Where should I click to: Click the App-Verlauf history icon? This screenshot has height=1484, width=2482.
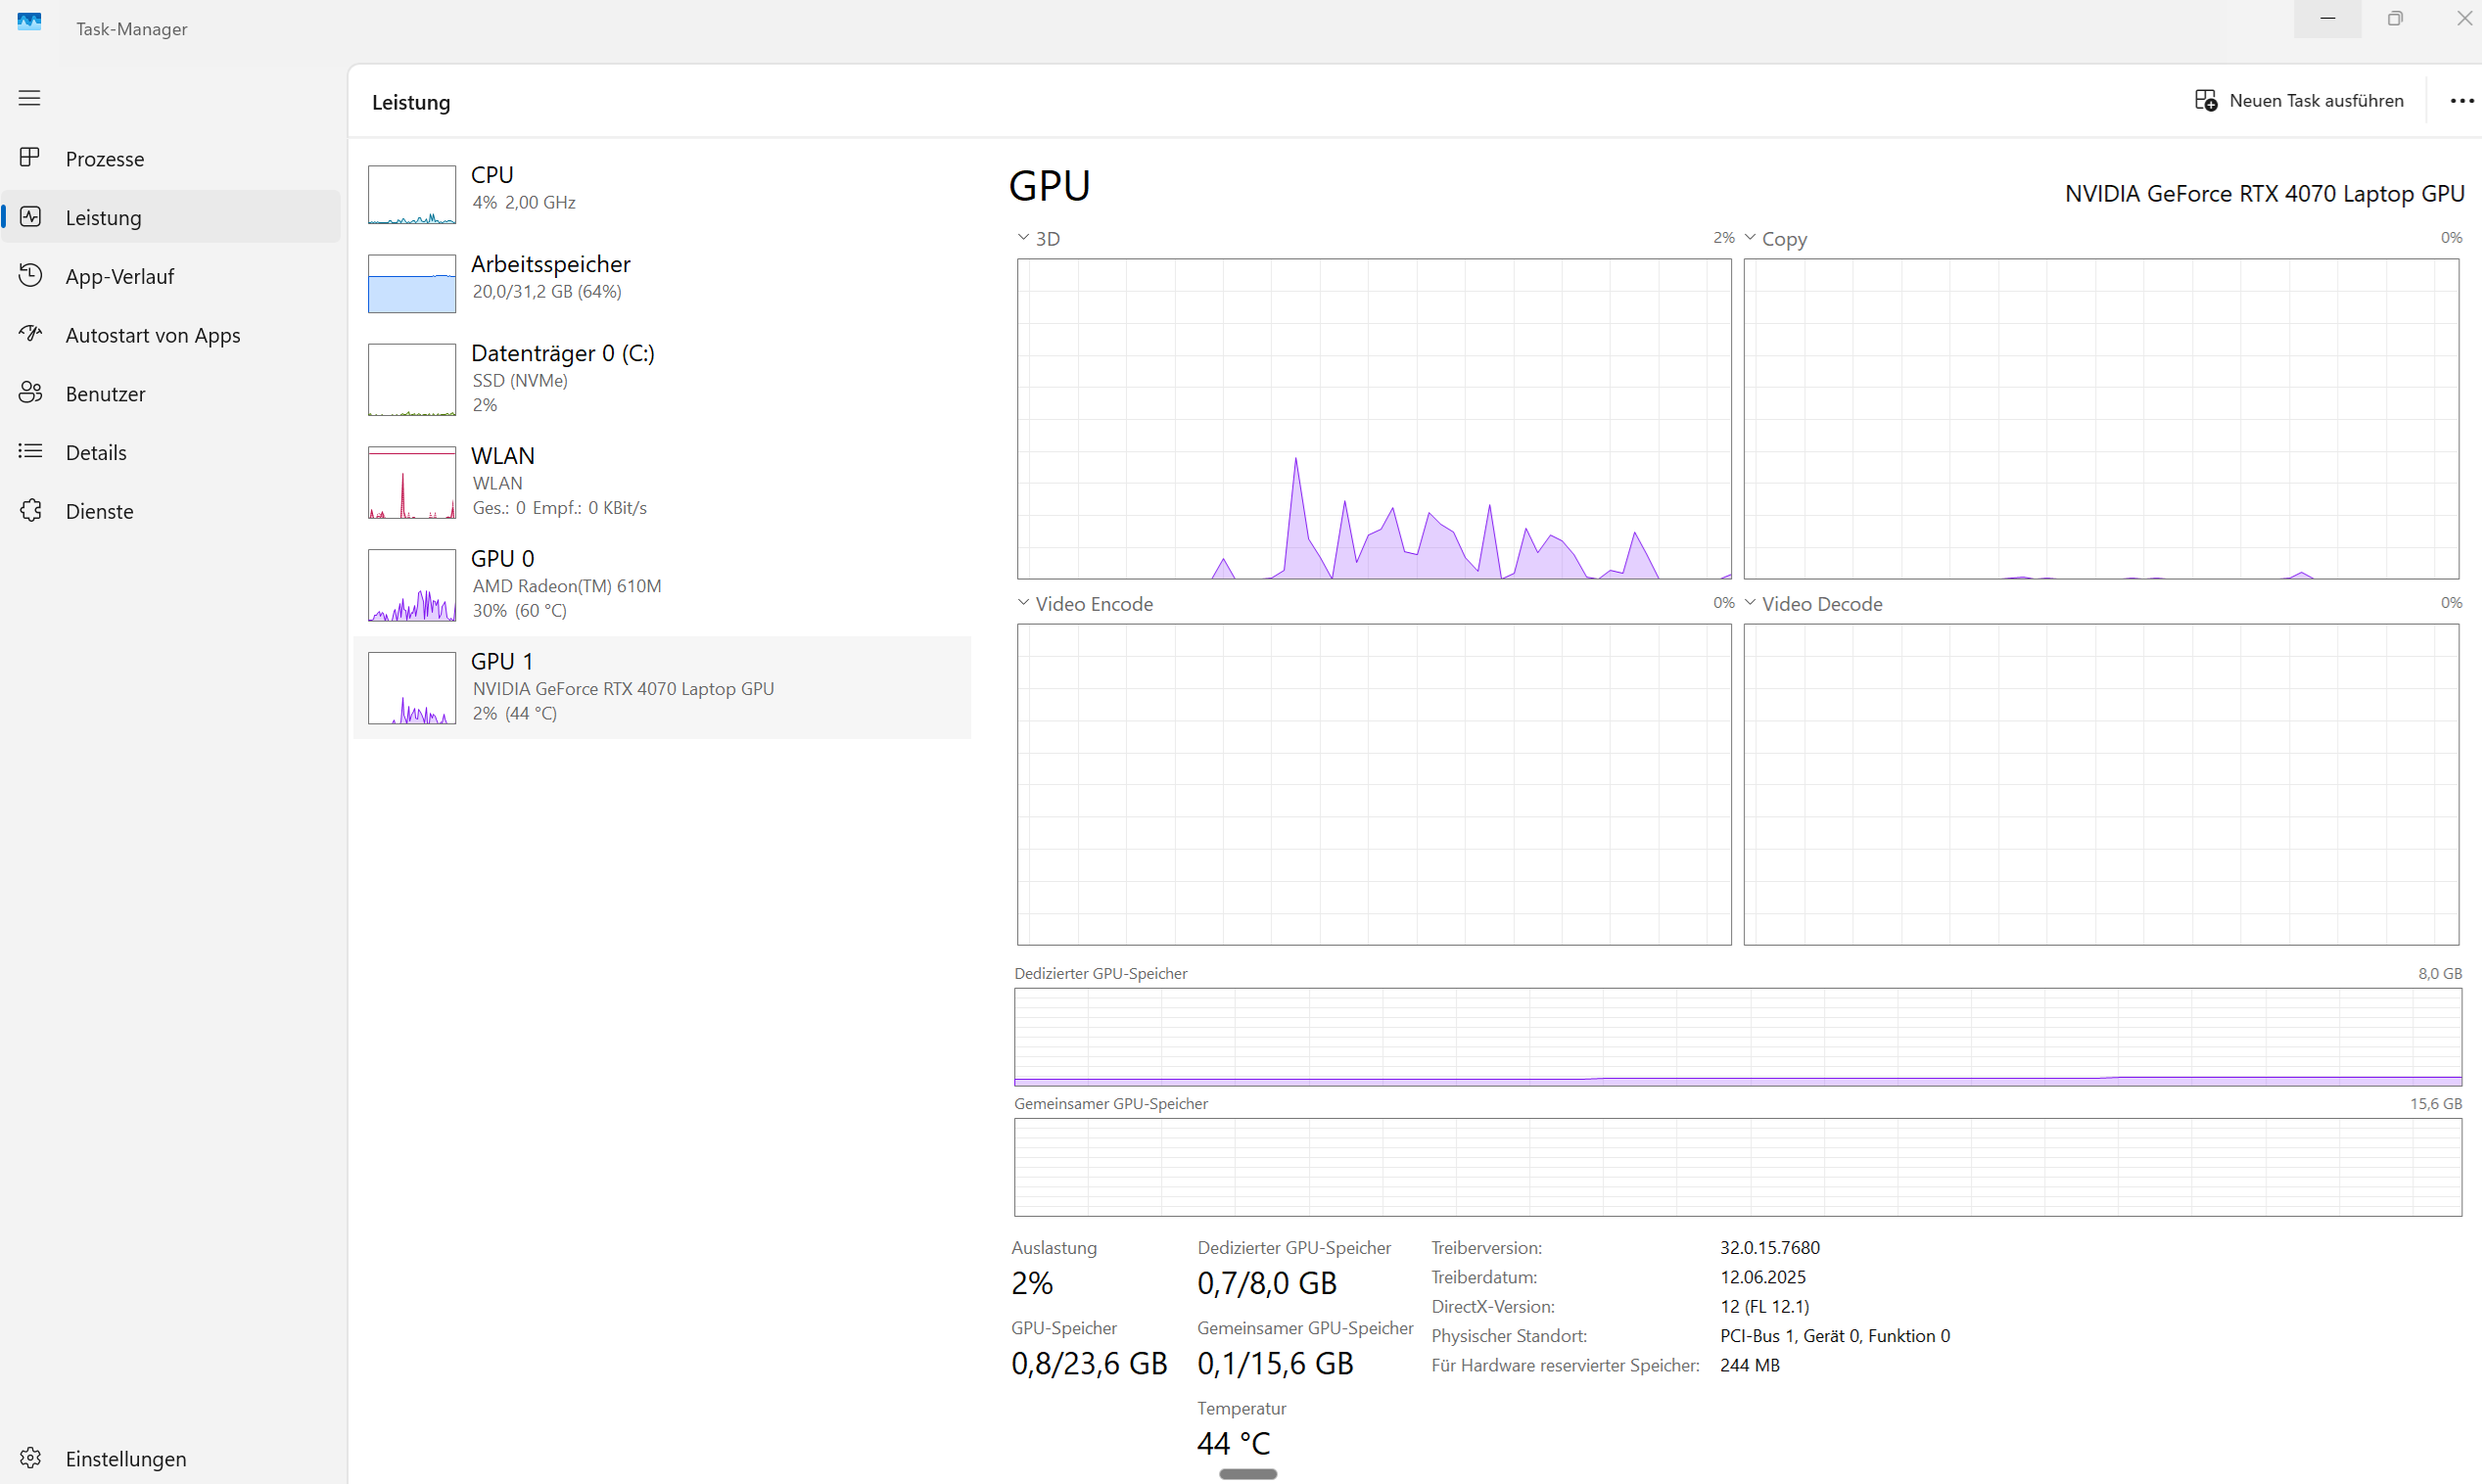30,276
